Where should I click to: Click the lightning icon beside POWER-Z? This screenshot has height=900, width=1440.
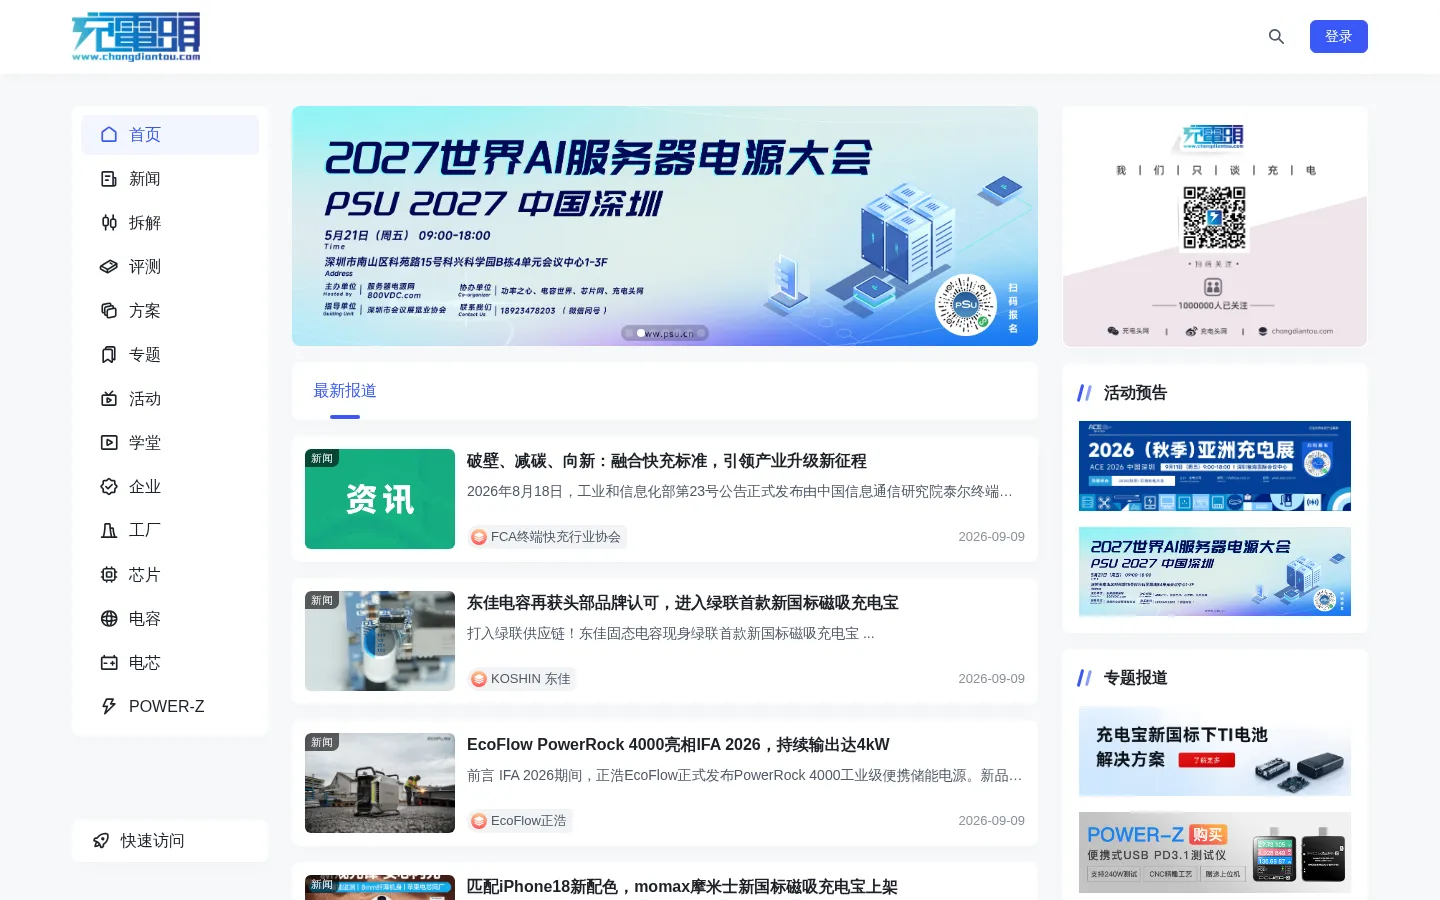tap(109, 706)
